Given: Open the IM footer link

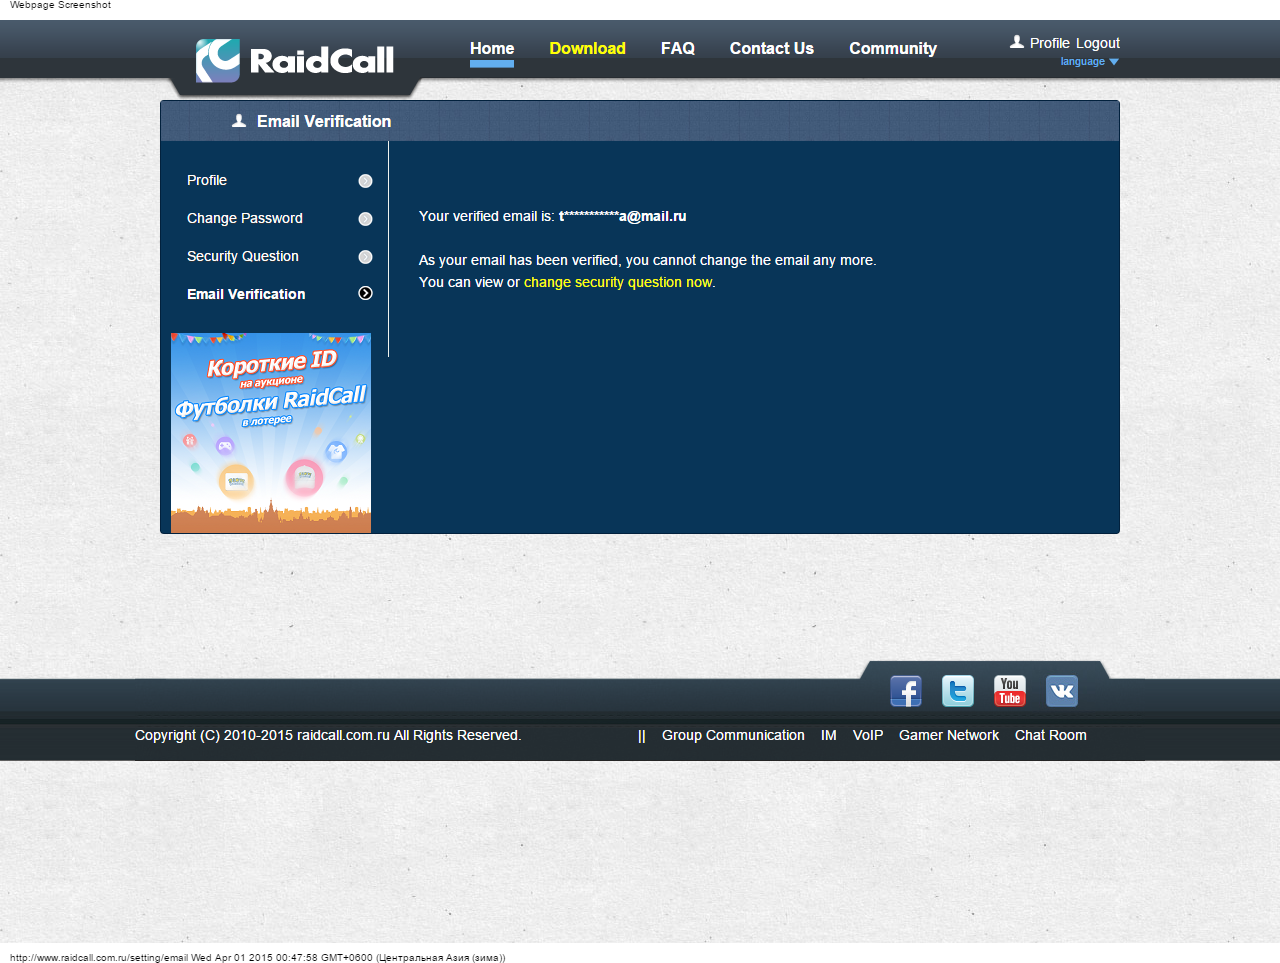Looking at the screenshot, I should (829, 735).
